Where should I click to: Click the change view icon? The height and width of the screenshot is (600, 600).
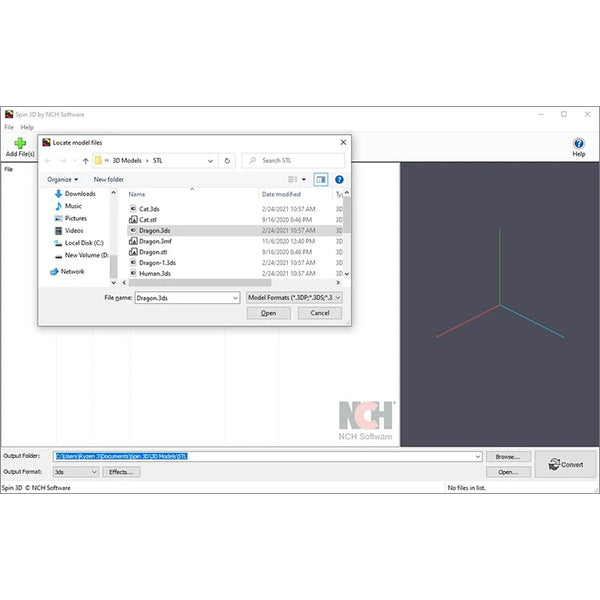coord(292,179)
